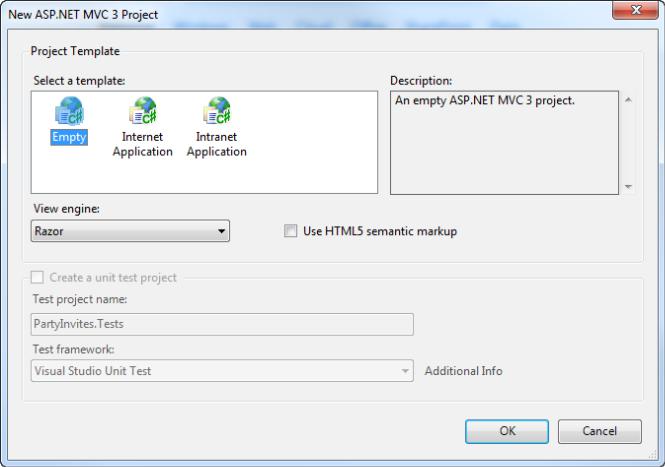Click the Description scrollbar down arrow

pyautogui.click(x=629, y=186)
